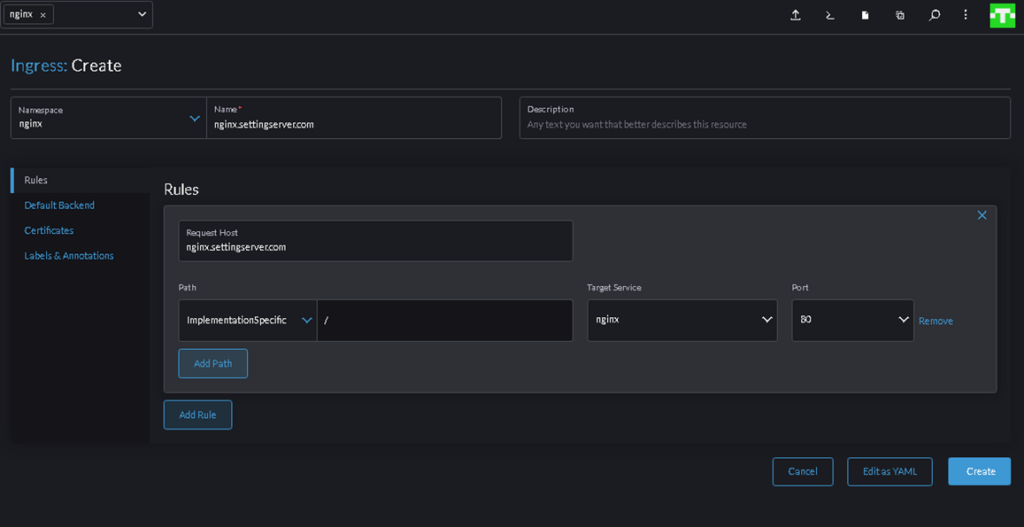Edit the Name field nginx.settingserver.com
The width and height of the screenshot is (1024, 527).
pos(354,118)
